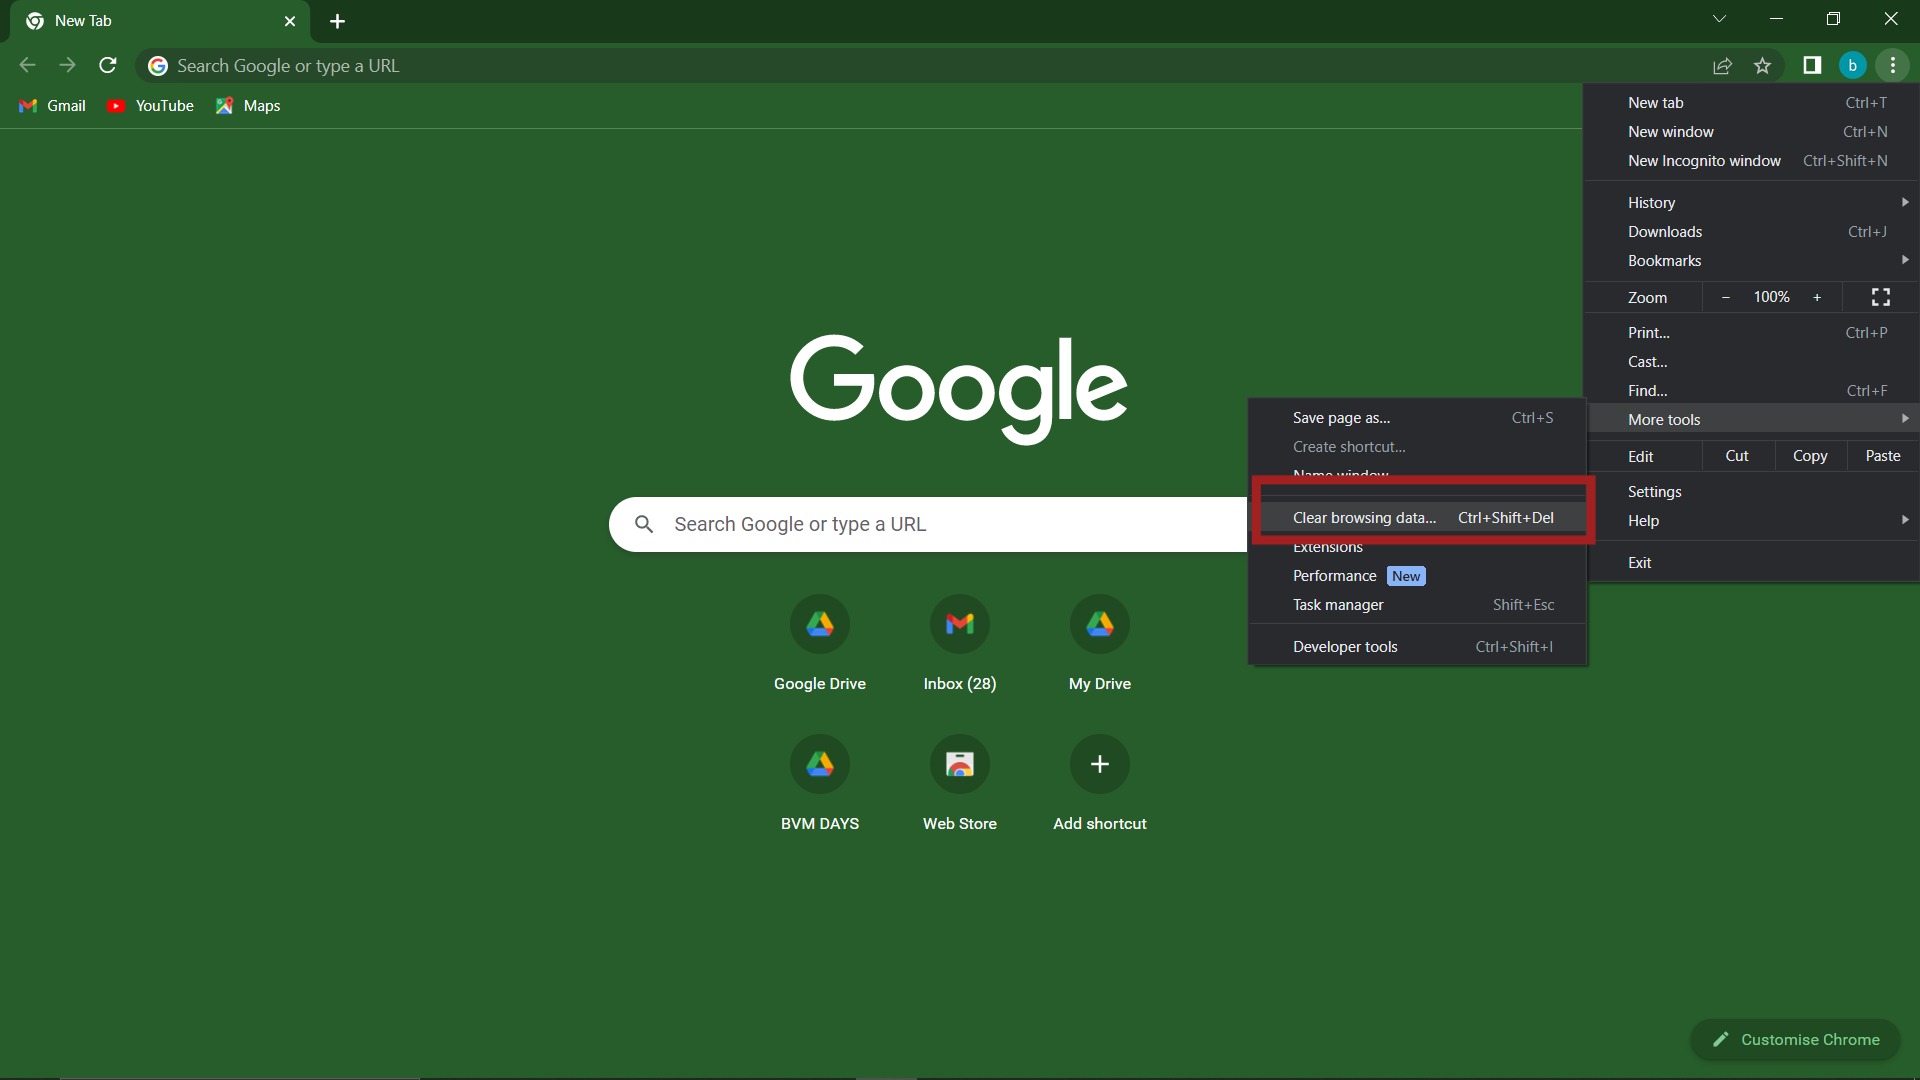Click the Google search box on page
Screen dimensions: 1920x1080
(930, 524)
